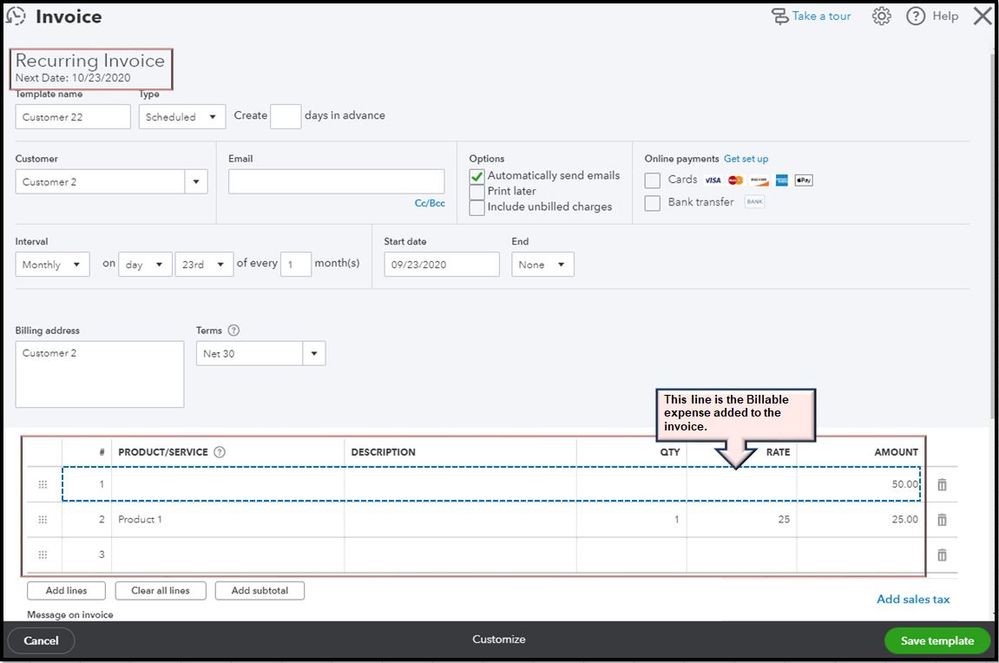Click the Get set up link
Screen dimensions: 999x663
click(746, 159)
